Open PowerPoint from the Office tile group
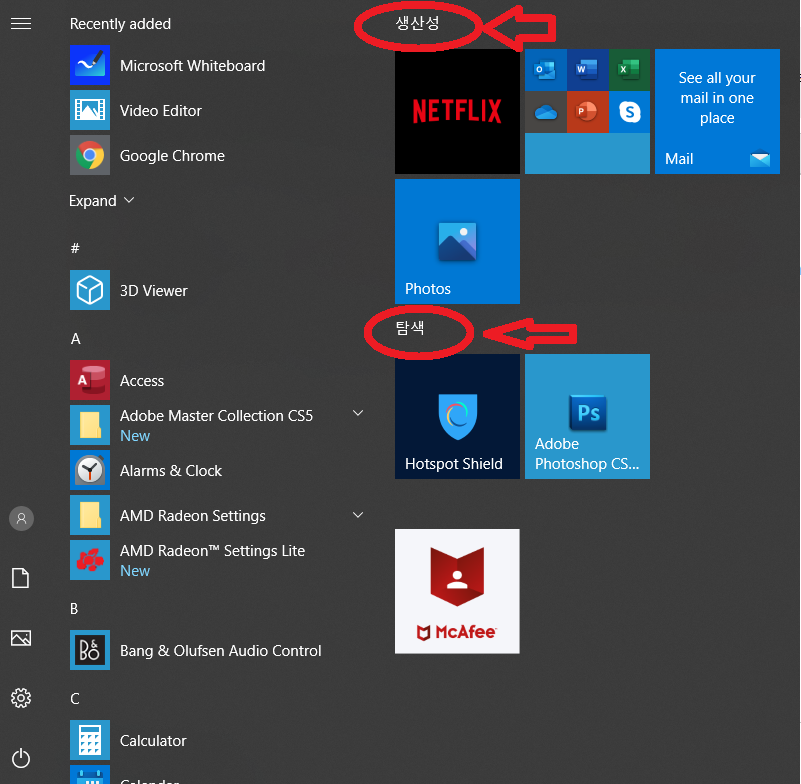This screenshot has width=801, height=784. point(587,112)
